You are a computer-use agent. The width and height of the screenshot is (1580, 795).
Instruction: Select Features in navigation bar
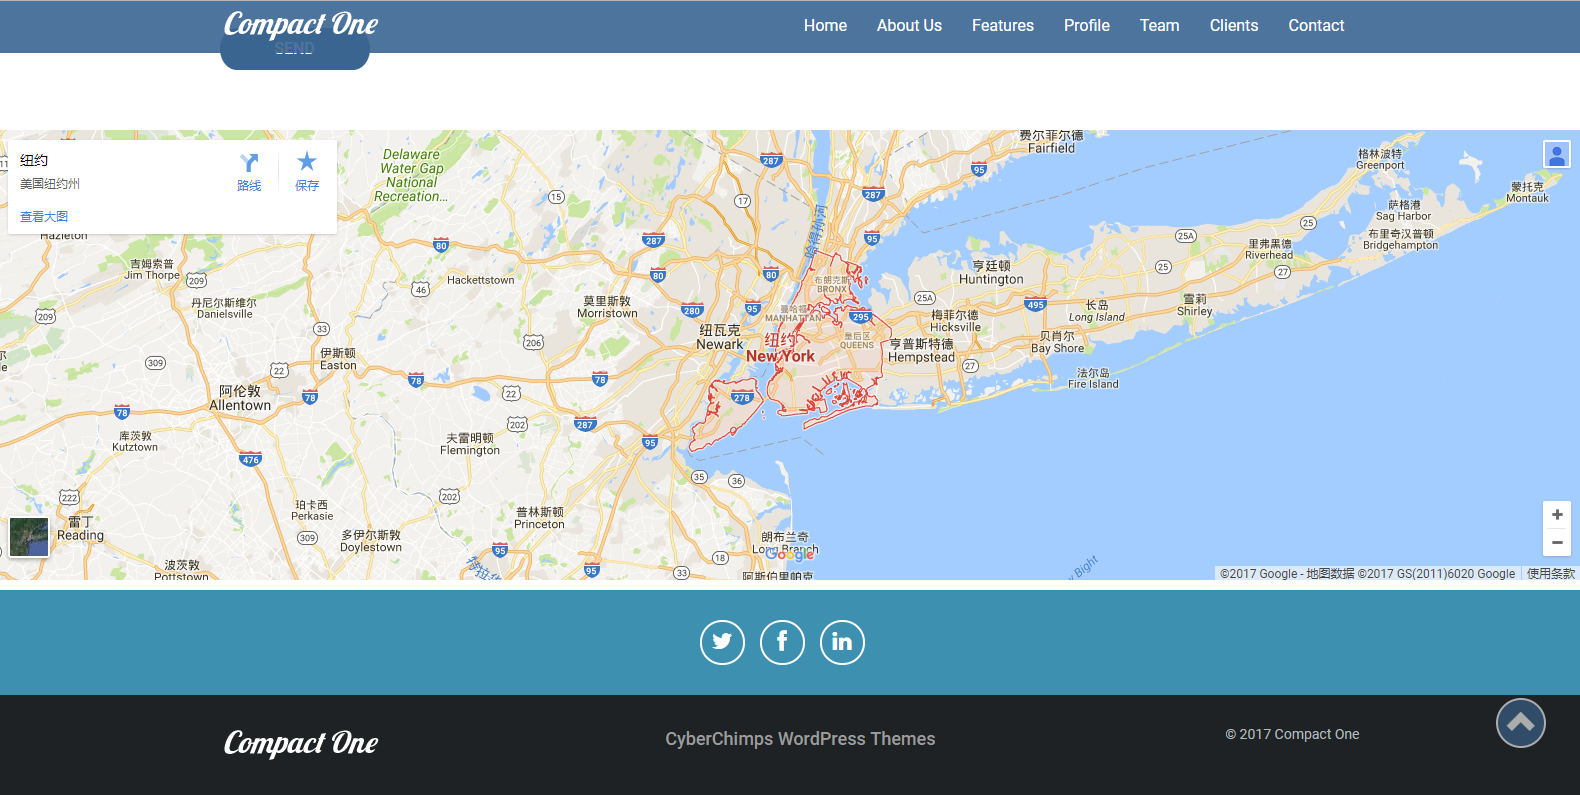(x=1002, y=26)
